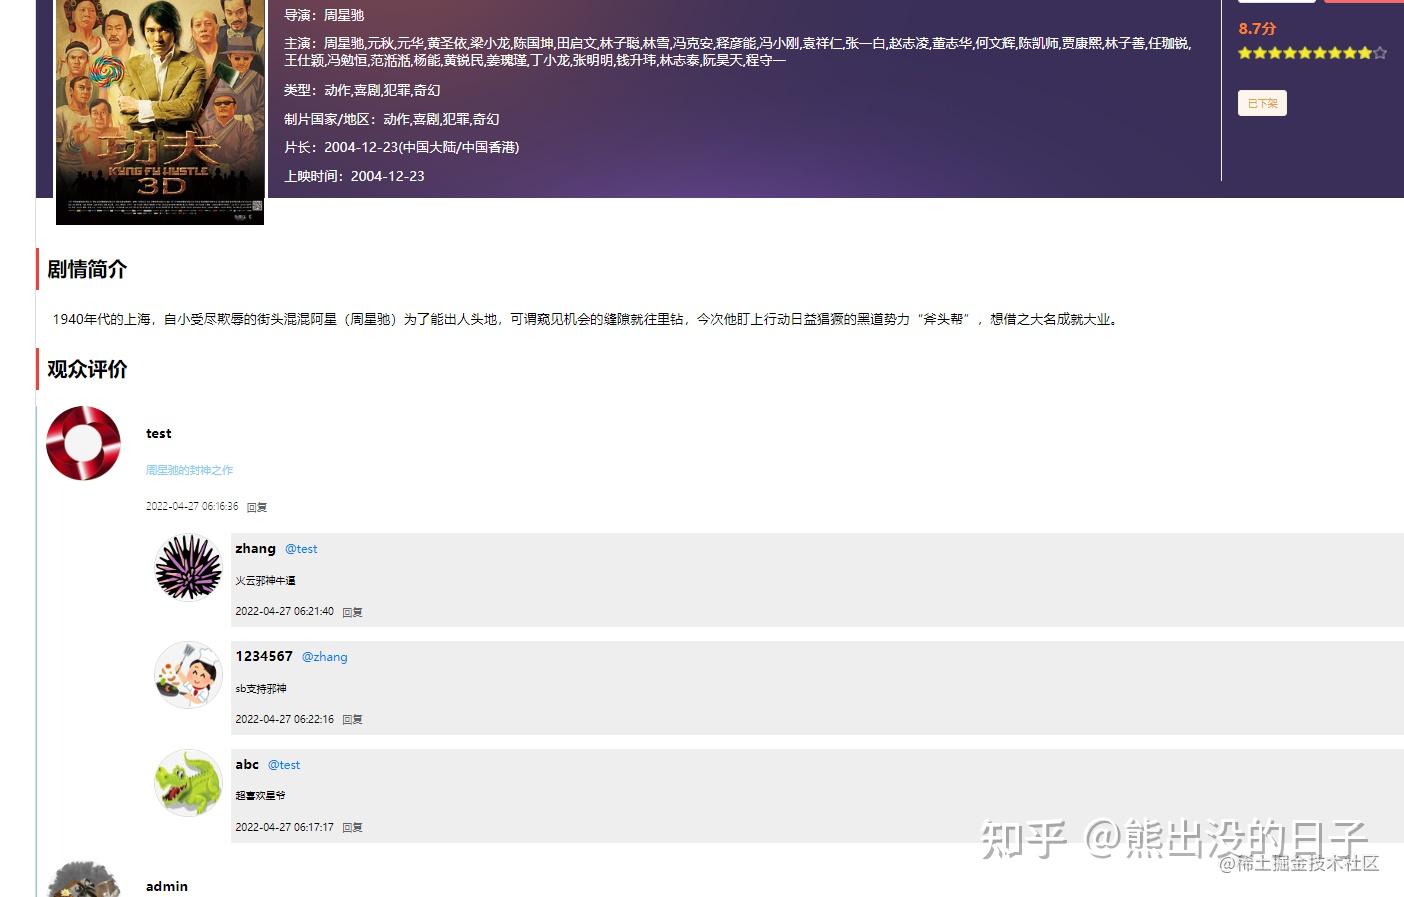The width and height of the screenshot is (1404, 897).
Task: Click the @zhang mention in 1234567's reply
Action: (325, 657)
